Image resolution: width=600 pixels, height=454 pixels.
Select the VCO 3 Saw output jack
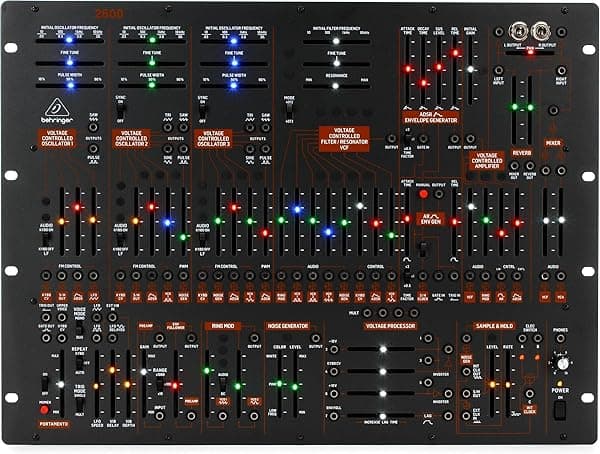coord(266,127)
